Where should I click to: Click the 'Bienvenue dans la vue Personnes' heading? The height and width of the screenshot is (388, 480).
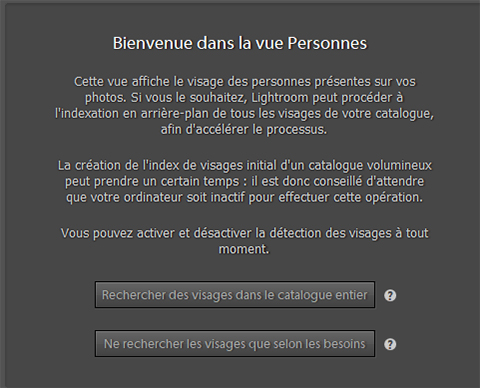[240, 43]
